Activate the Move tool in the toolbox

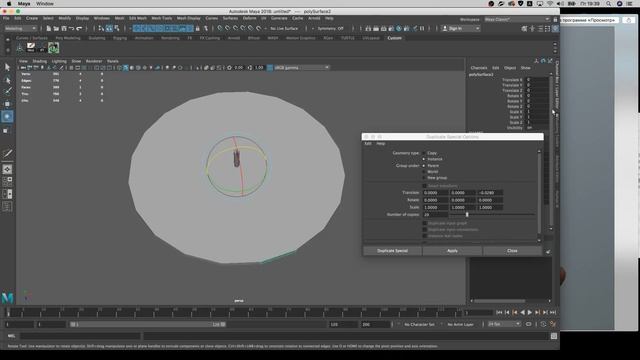pos(7,104)
